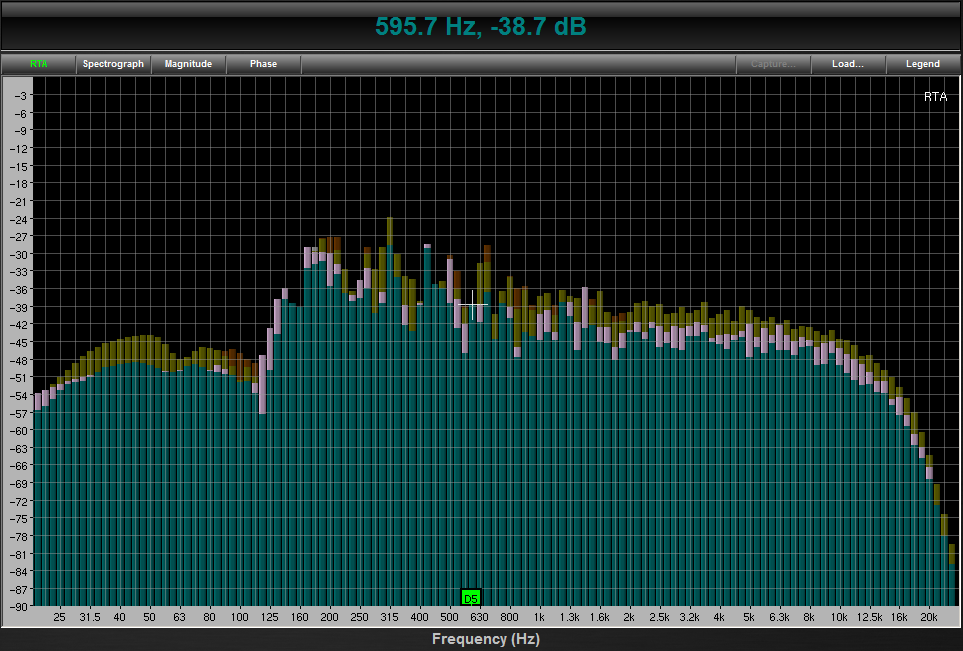
Task: Click the 25 Hz frequency axis label
Action: pyautogui.click(x=60, y=617)
